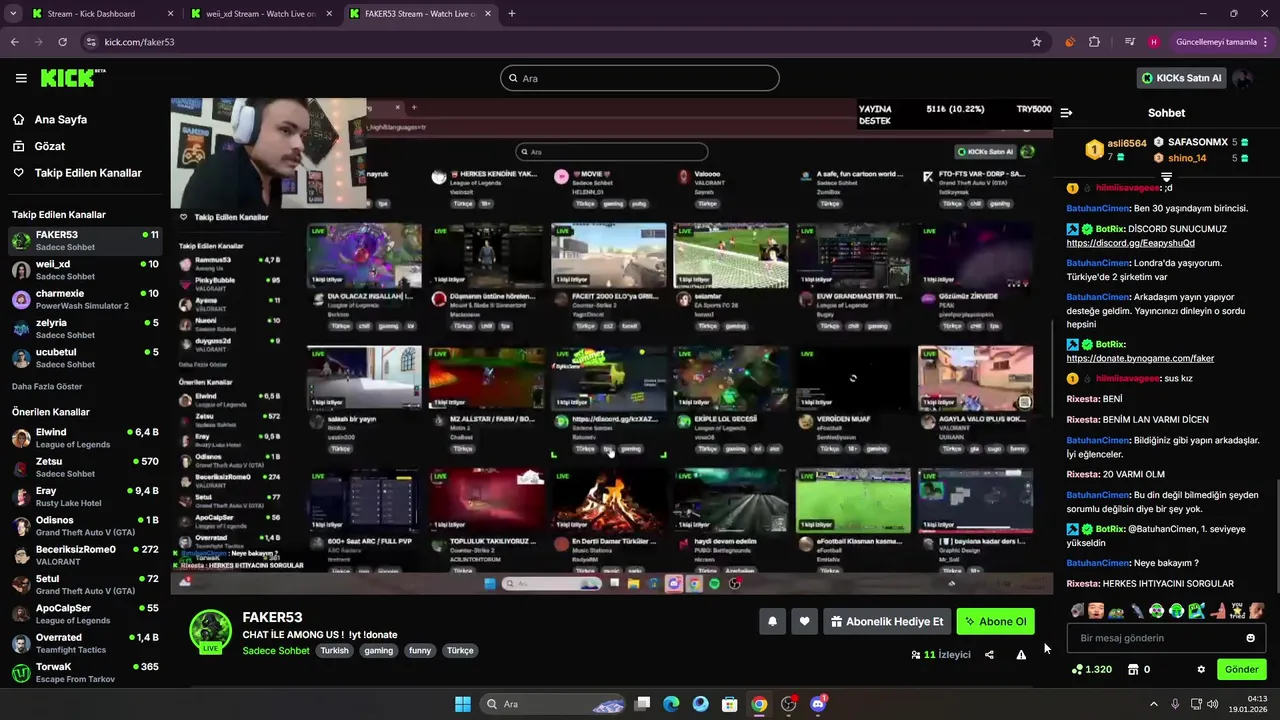
Task: Open the emoji picker in message box
Action: click(x=1250, y=638)
